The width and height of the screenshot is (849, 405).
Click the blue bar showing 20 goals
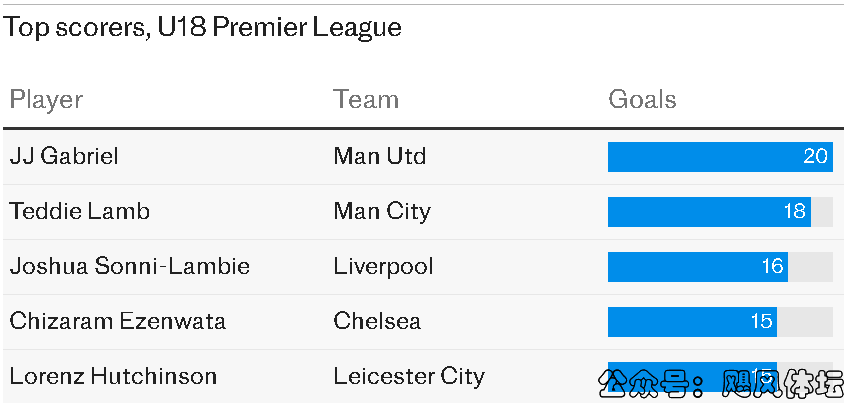720,156
